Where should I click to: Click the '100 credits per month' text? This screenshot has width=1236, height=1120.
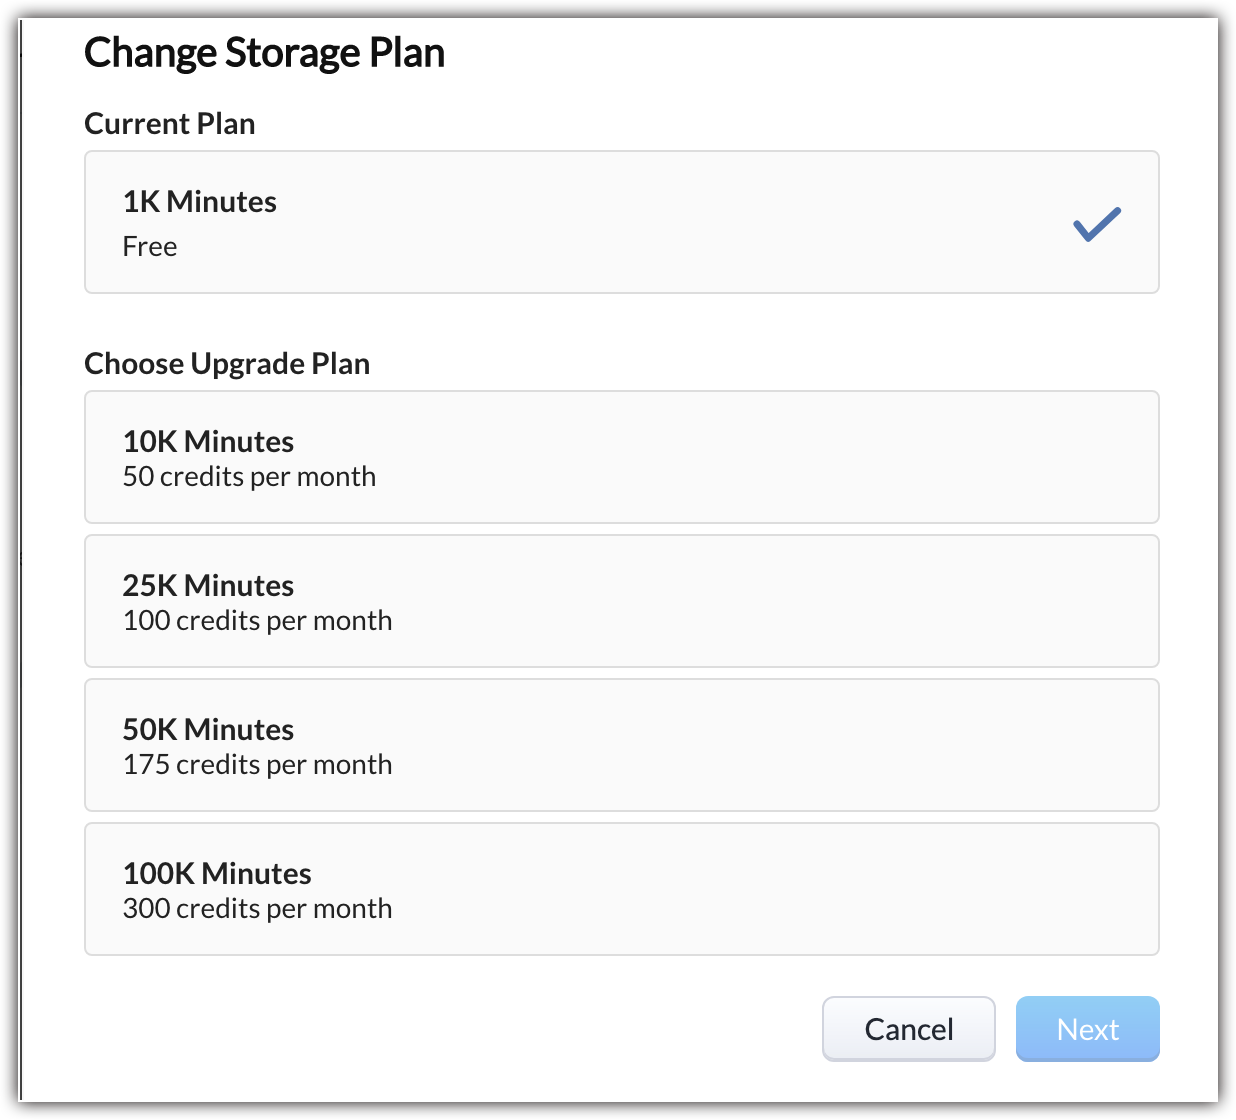[257, 621]
